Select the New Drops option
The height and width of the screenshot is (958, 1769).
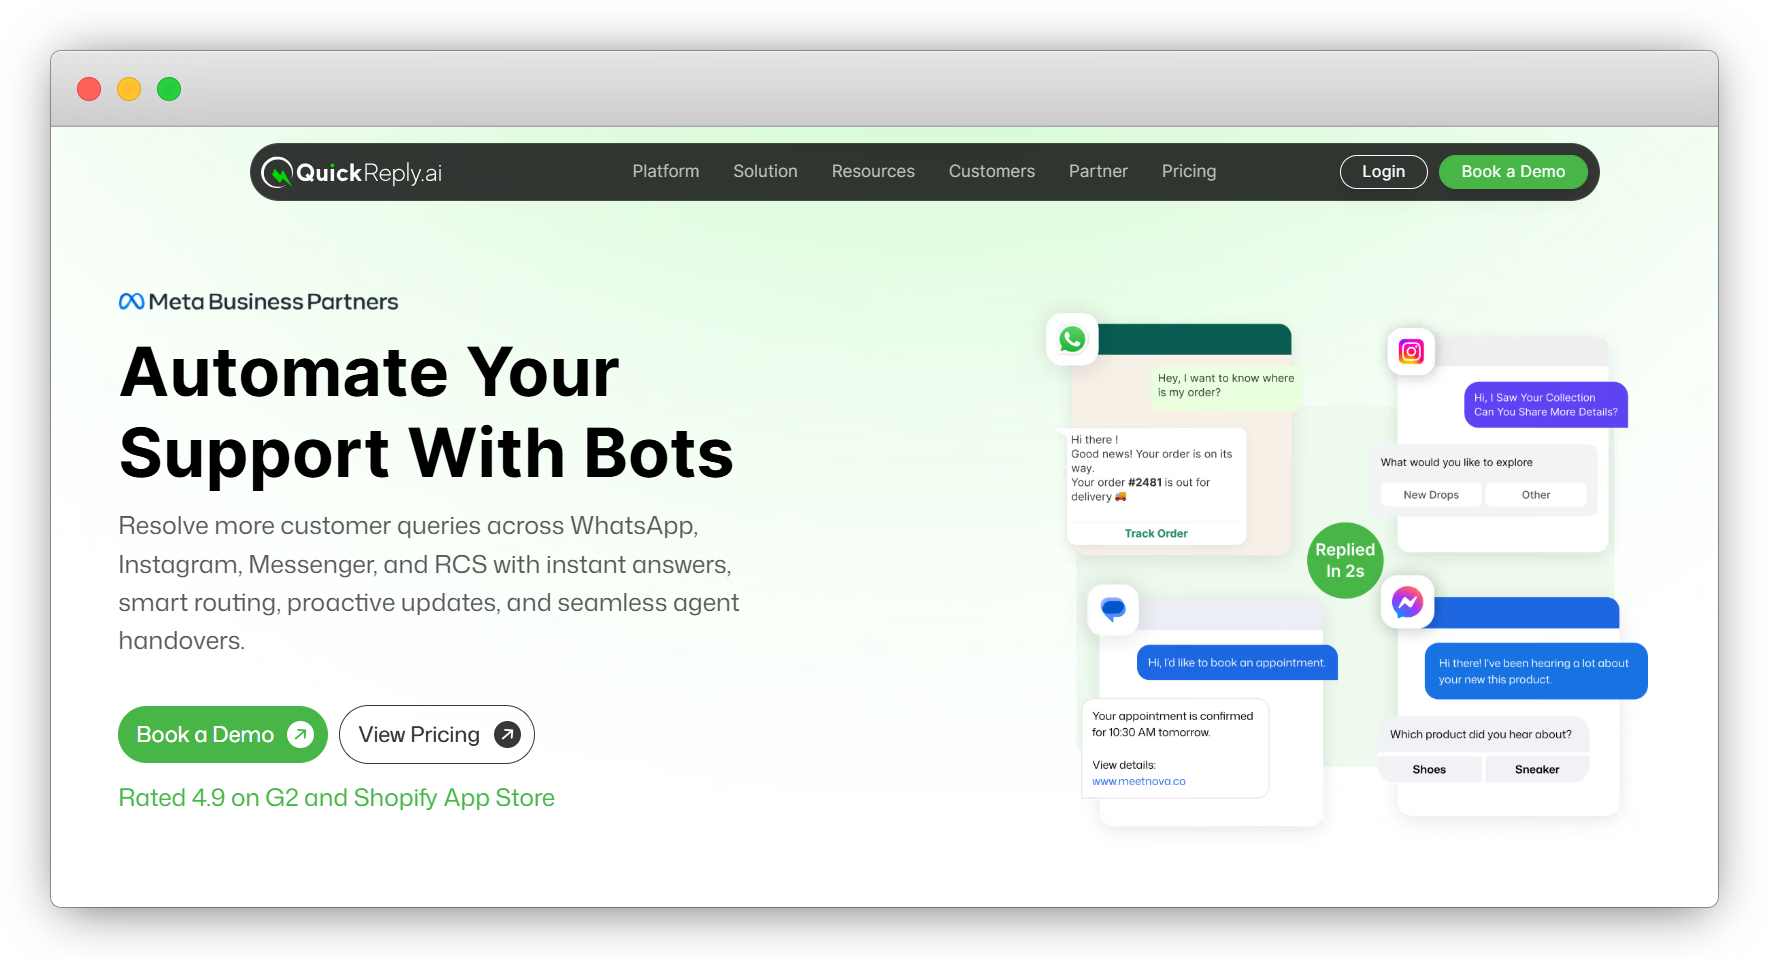1431,495
